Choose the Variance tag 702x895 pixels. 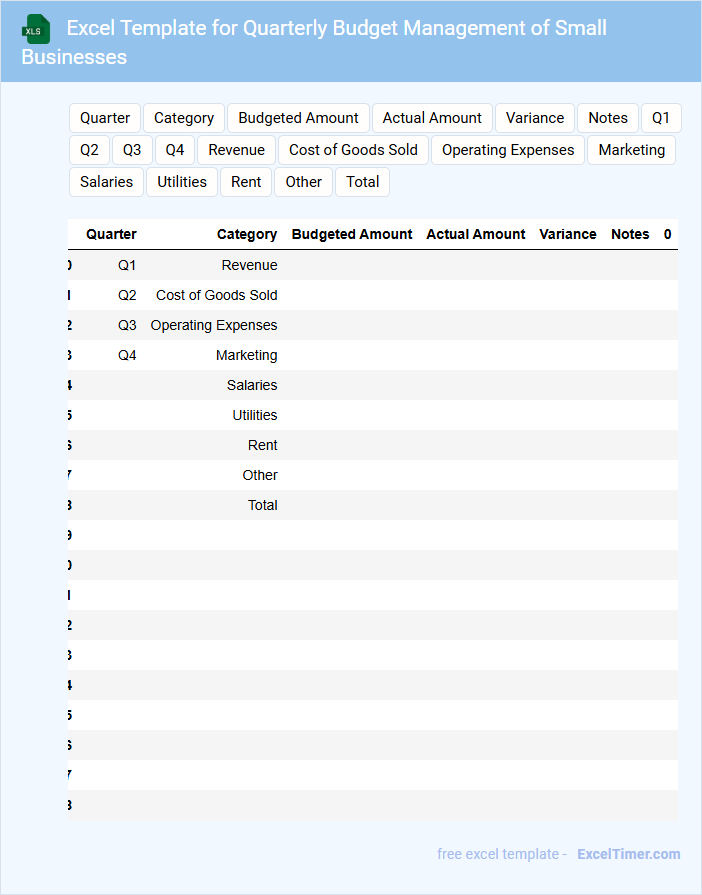535,118
